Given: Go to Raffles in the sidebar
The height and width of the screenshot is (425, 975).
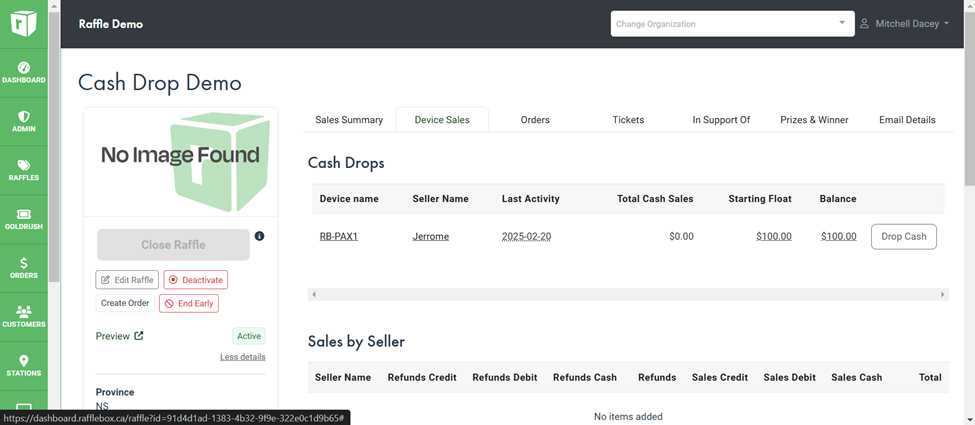Looking at the screenshot, I should pyautogui.click(x=24, y=170).
